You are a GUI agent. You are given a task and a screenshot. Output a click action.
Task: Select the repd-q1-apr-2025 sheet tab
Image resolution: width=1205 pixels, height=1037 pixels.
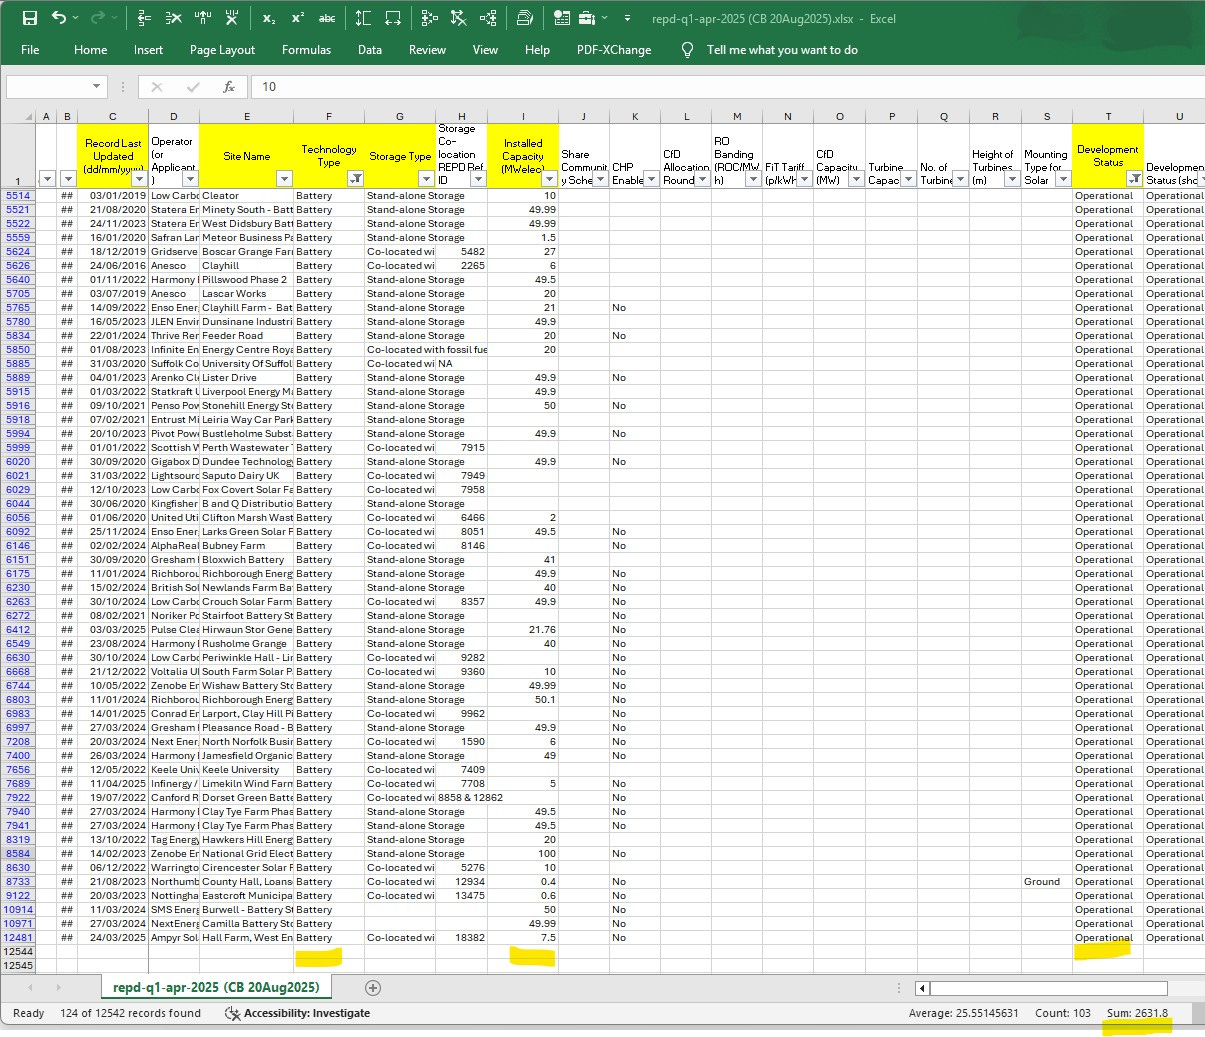(x=216, y=987)
